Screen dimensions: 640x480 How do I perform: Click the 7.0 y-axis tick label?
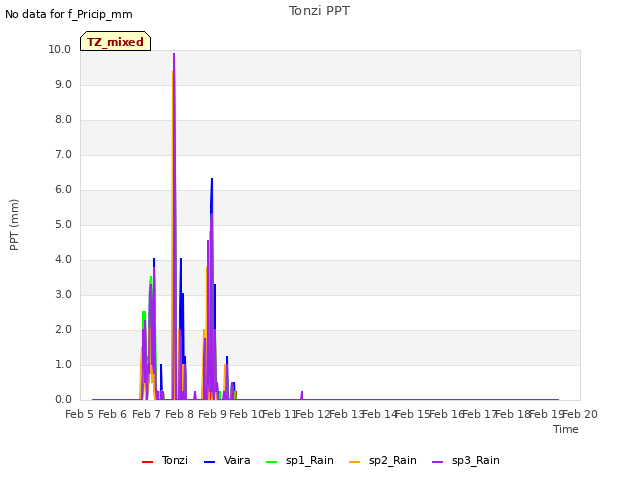[63, 155]
